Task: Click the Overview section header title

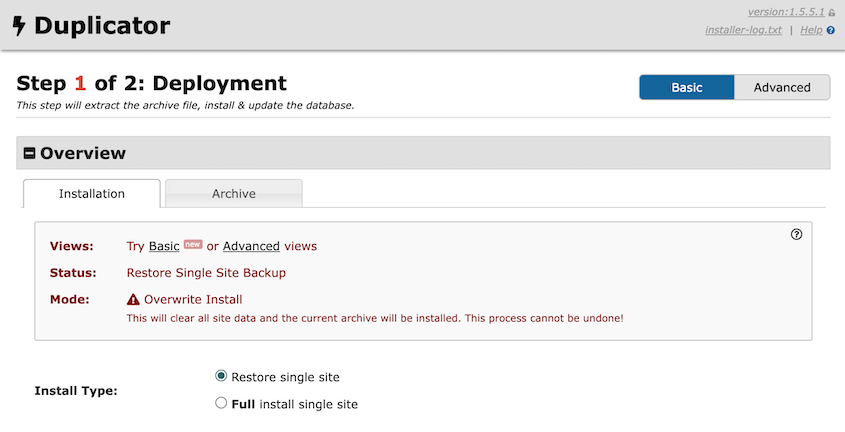Action: click(x=83, y=153)
